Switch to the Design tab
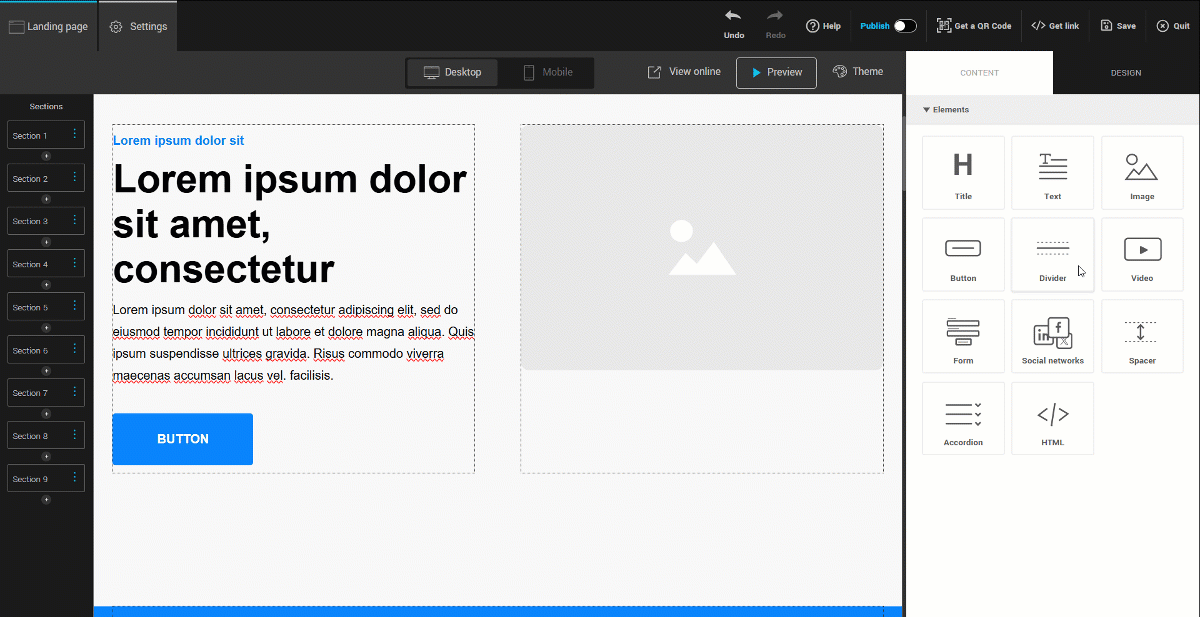Viewport: 1200px width, 617px height. (1125, 72)
